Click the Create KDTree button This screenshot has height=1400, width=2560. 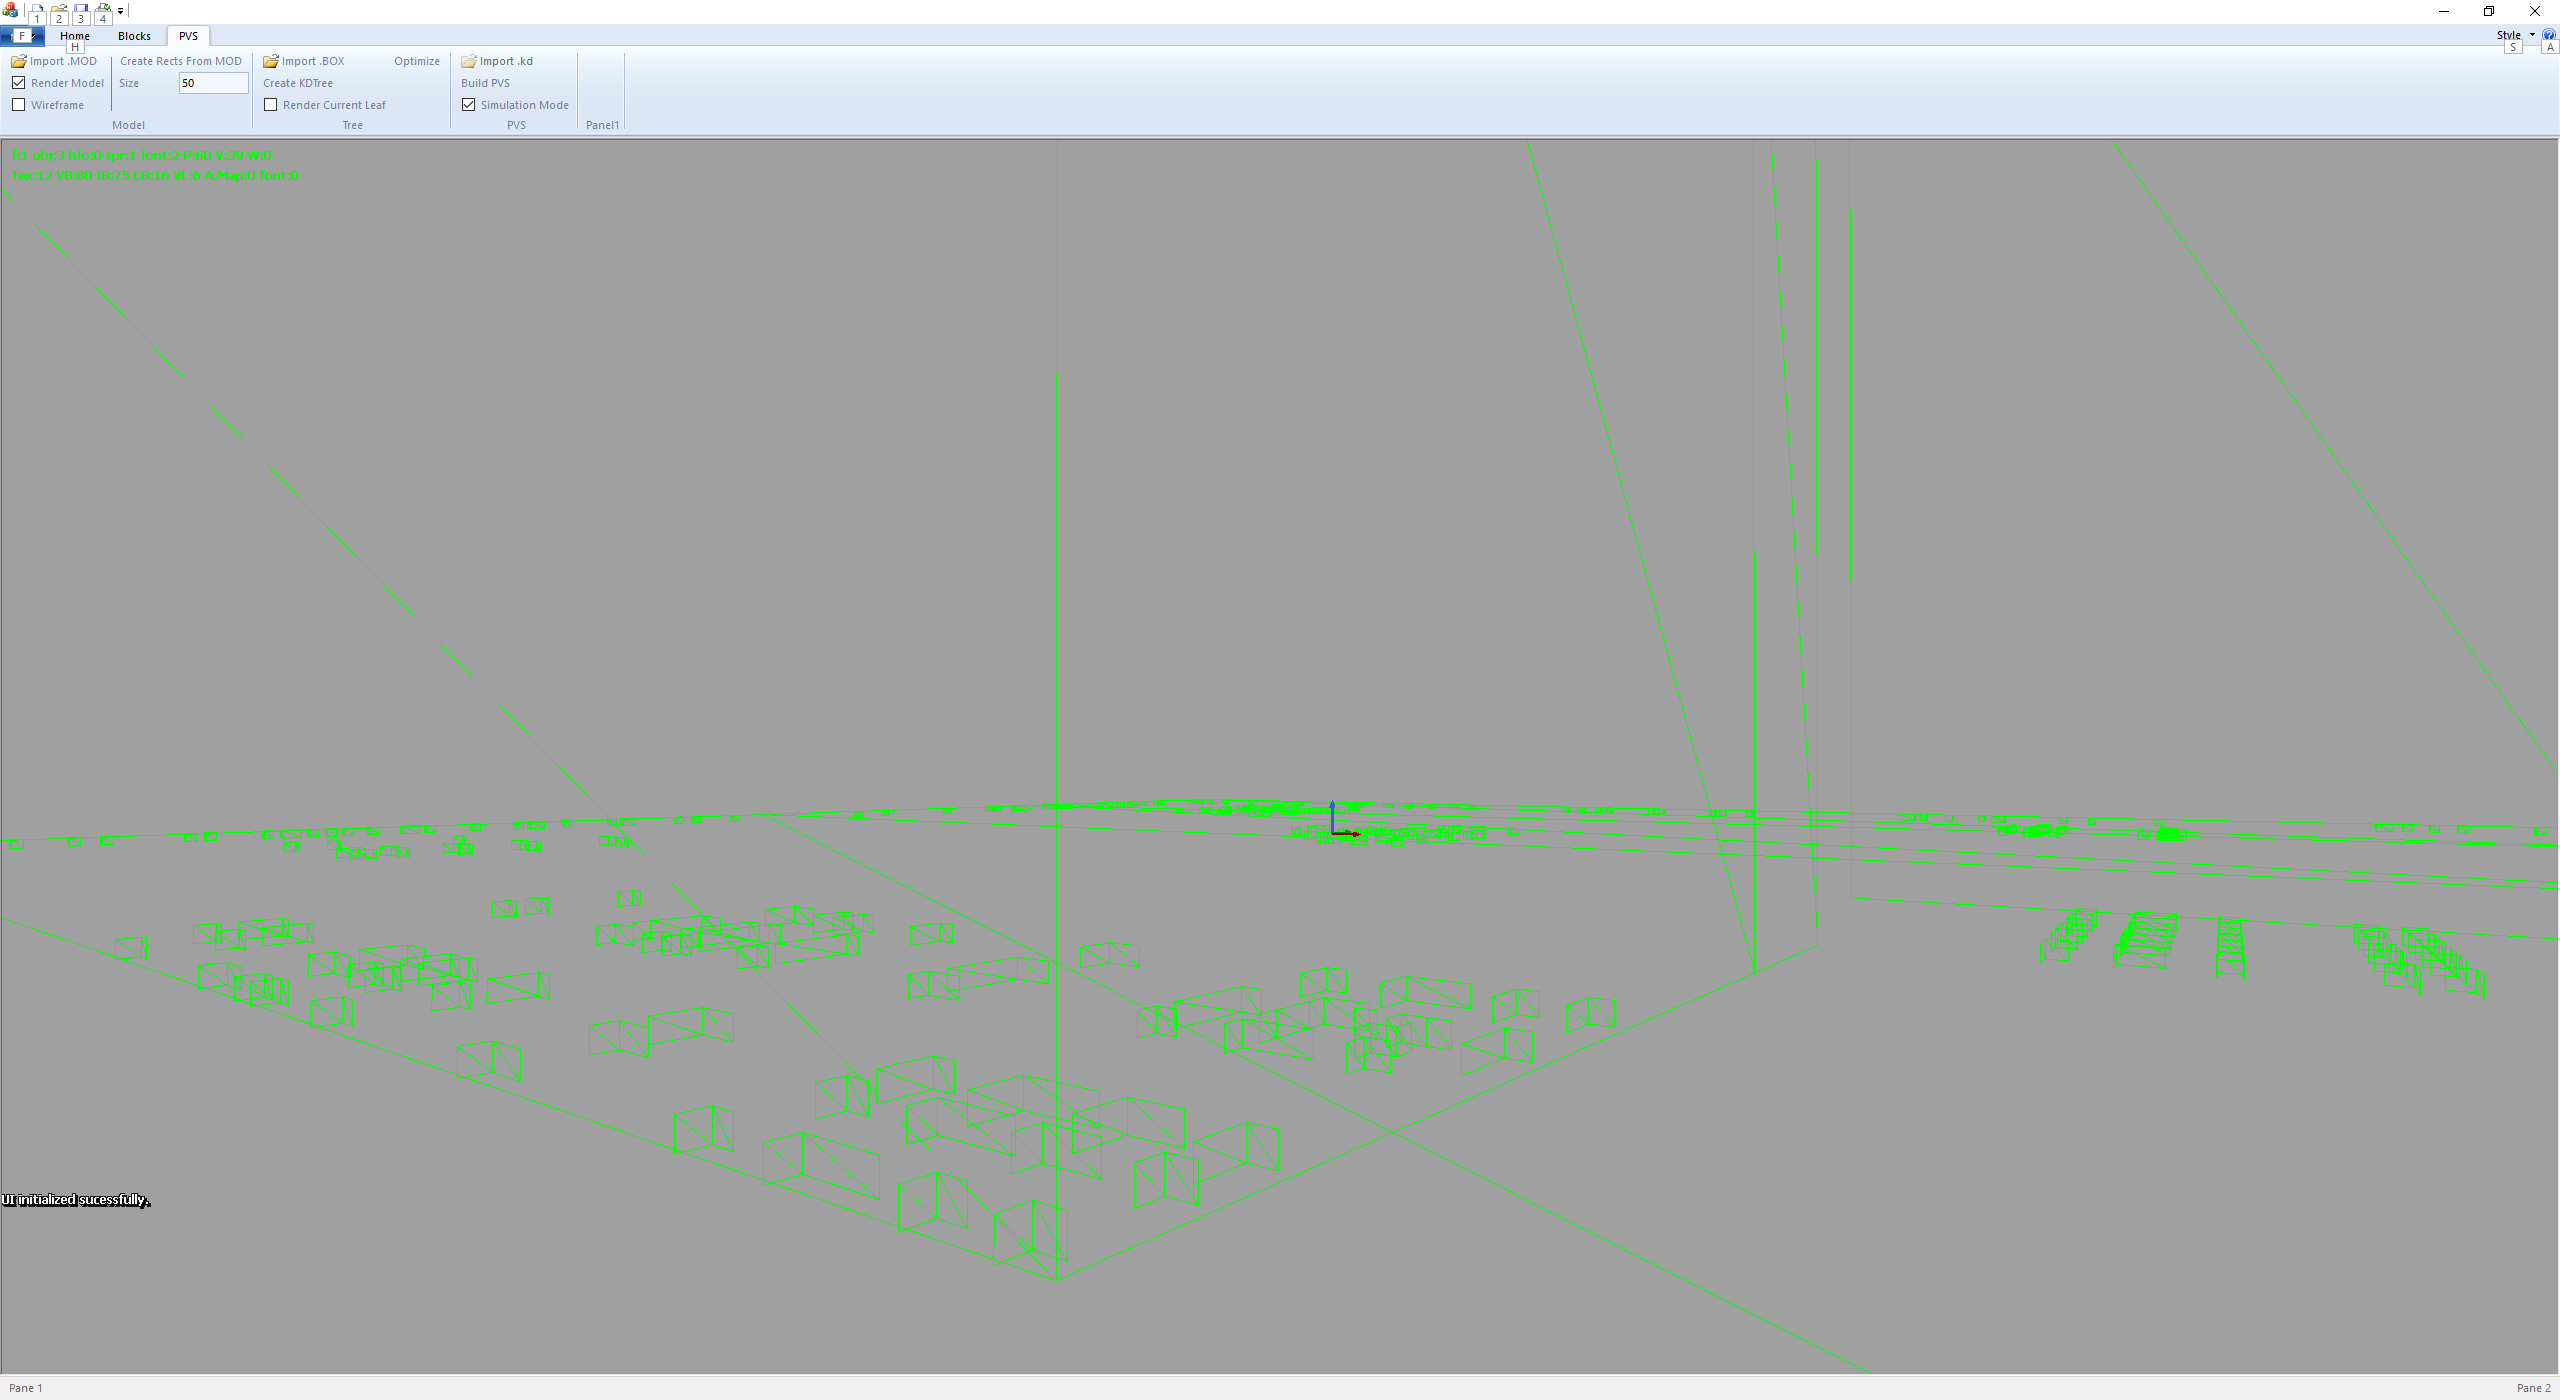pyautogui.click(x=298, y=83)
